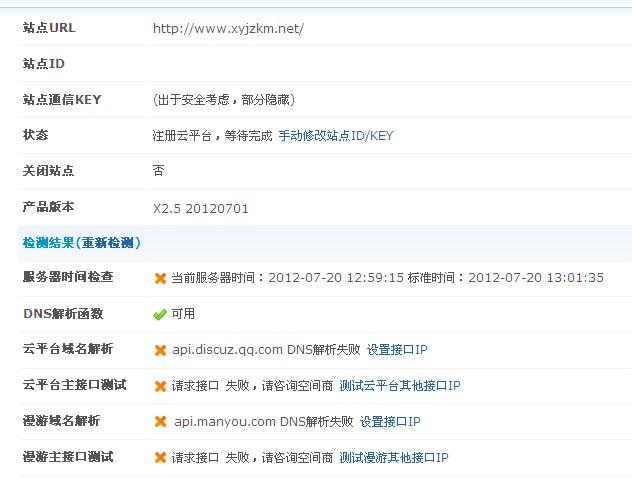Click the 云平台主接口测试 label
Screen dimensions: 632x485
coord(74,385)
